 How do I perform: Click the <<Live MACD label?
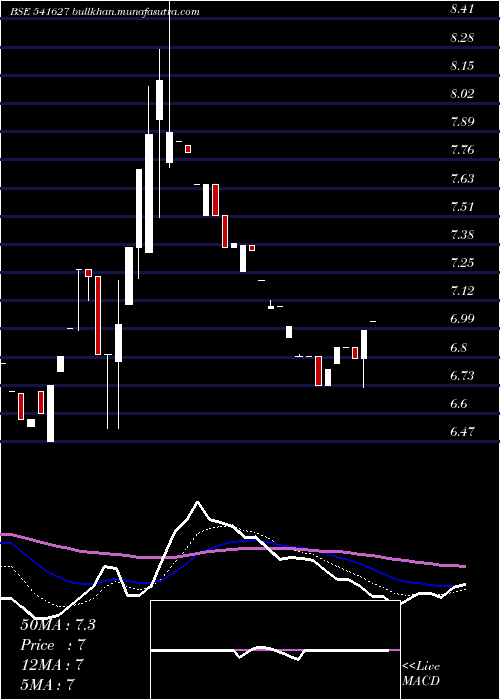pos(421,674)
